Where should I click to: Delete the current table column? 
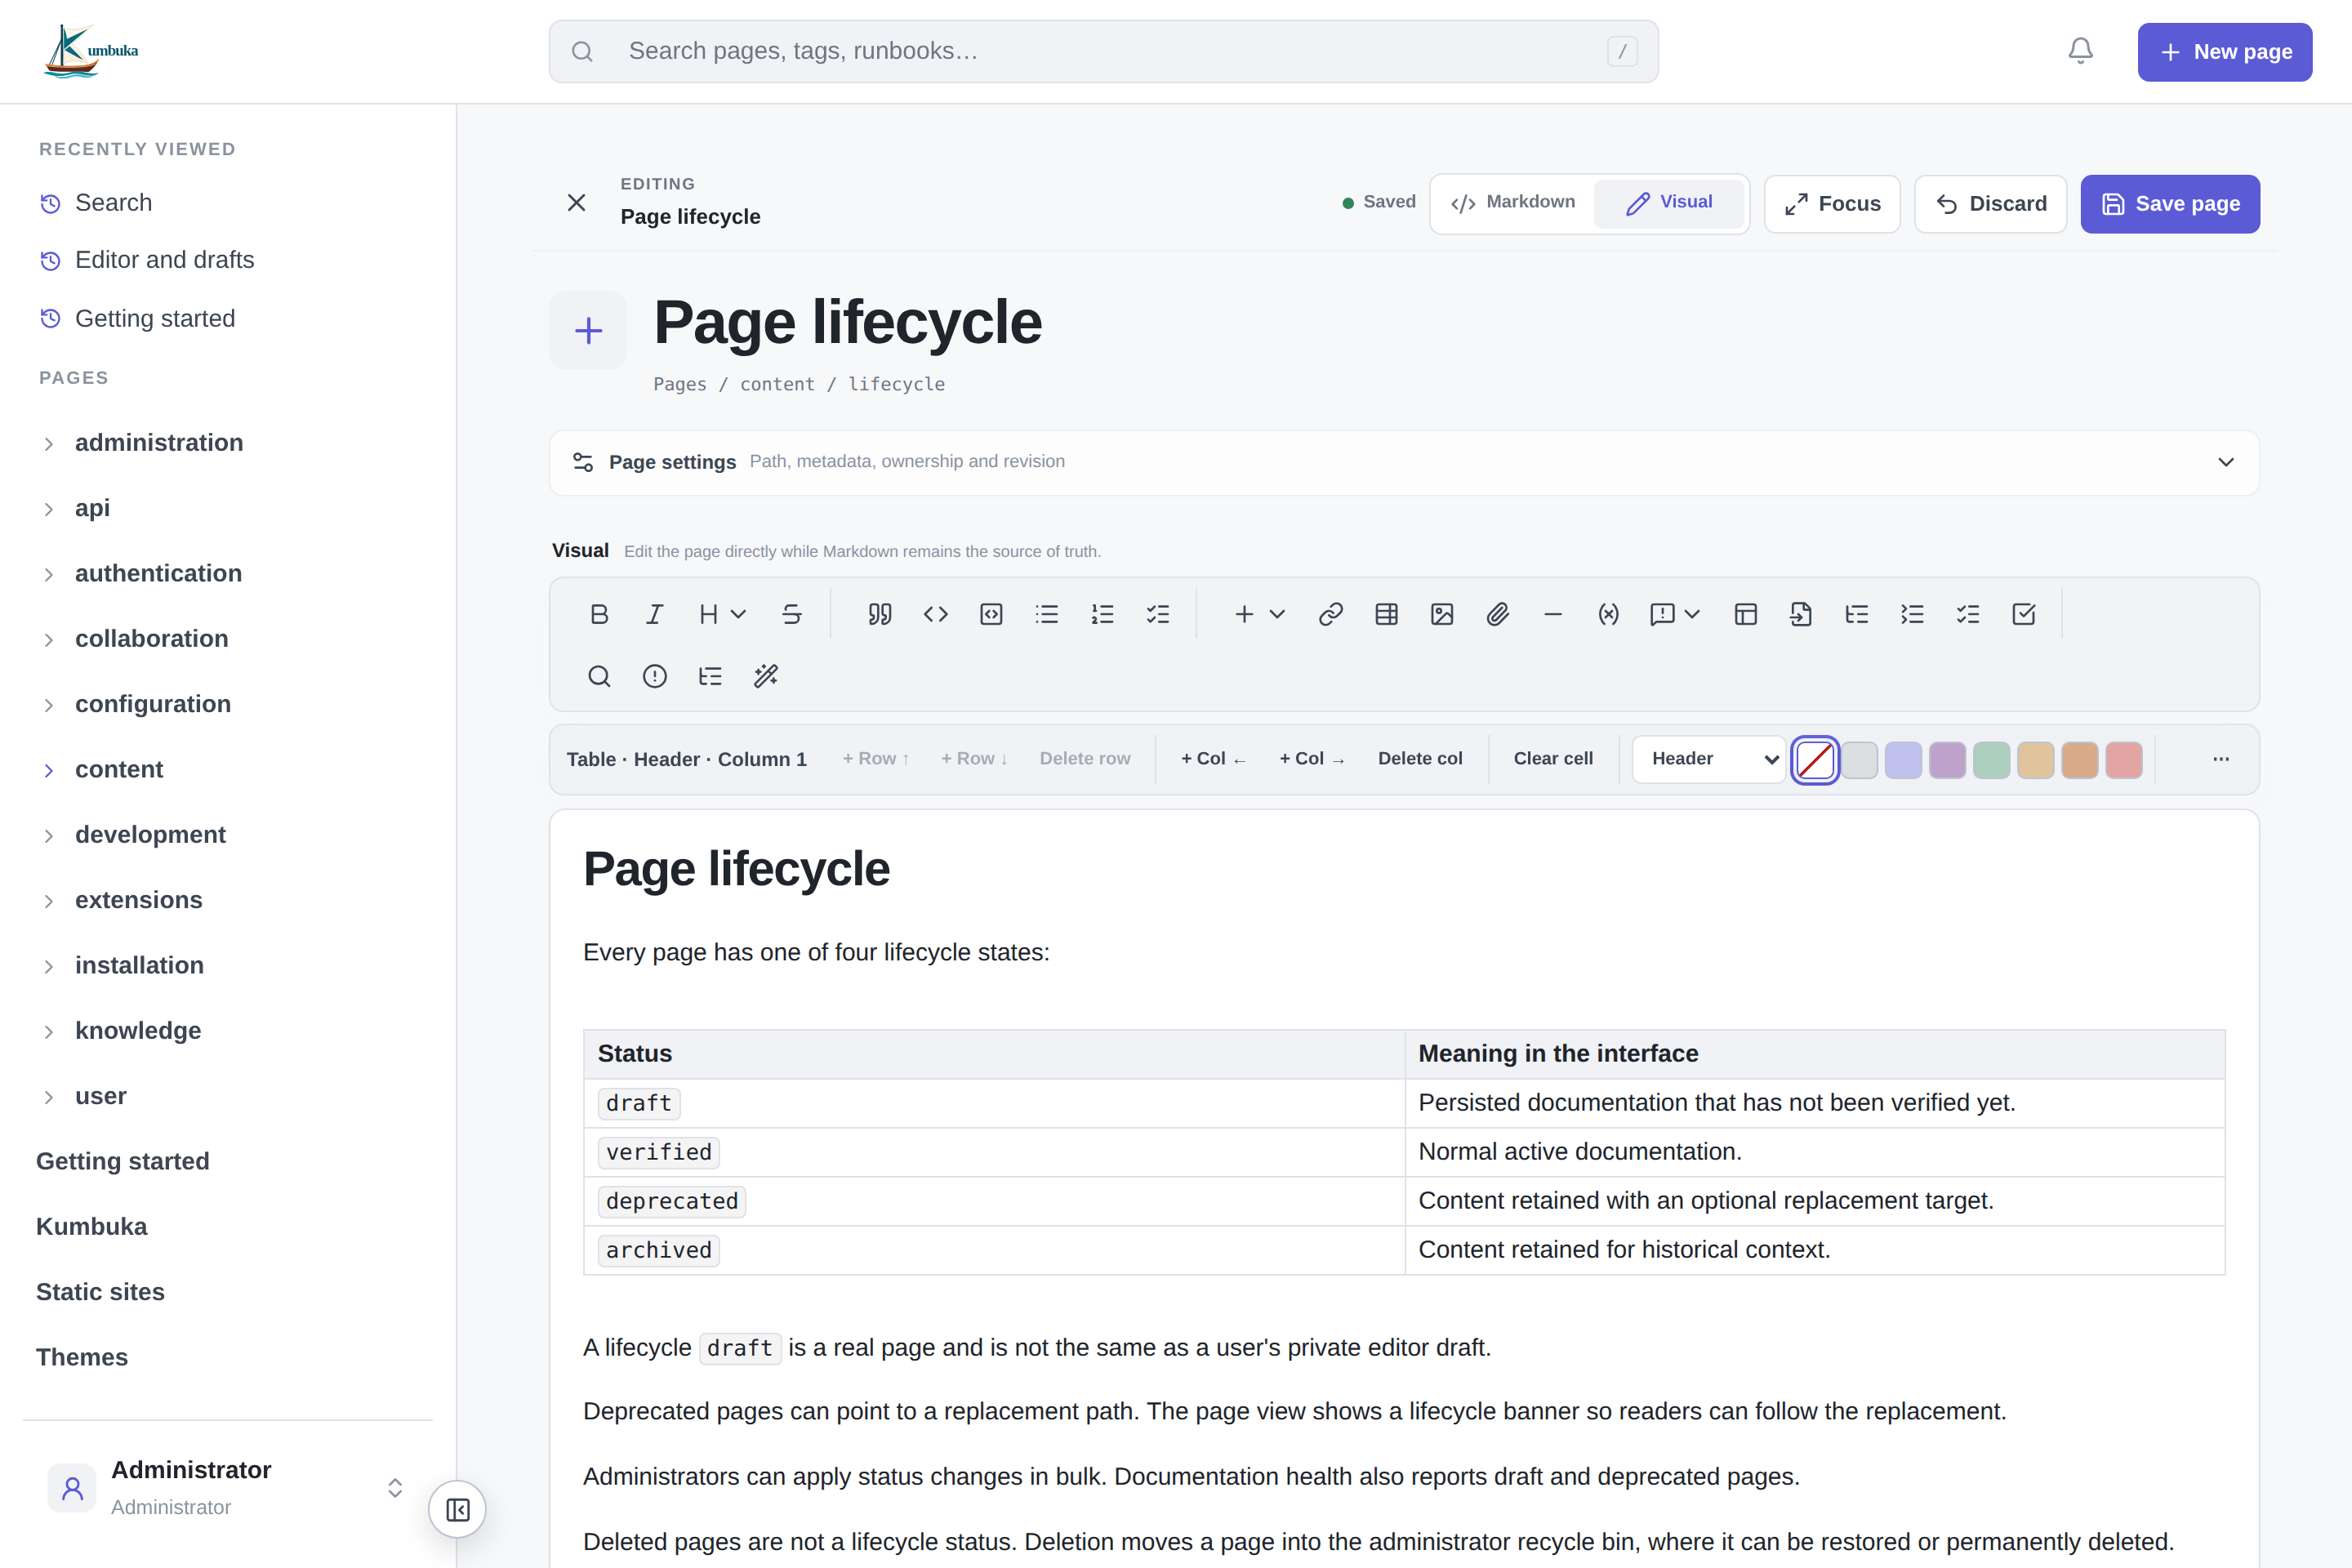point(1420,759)
